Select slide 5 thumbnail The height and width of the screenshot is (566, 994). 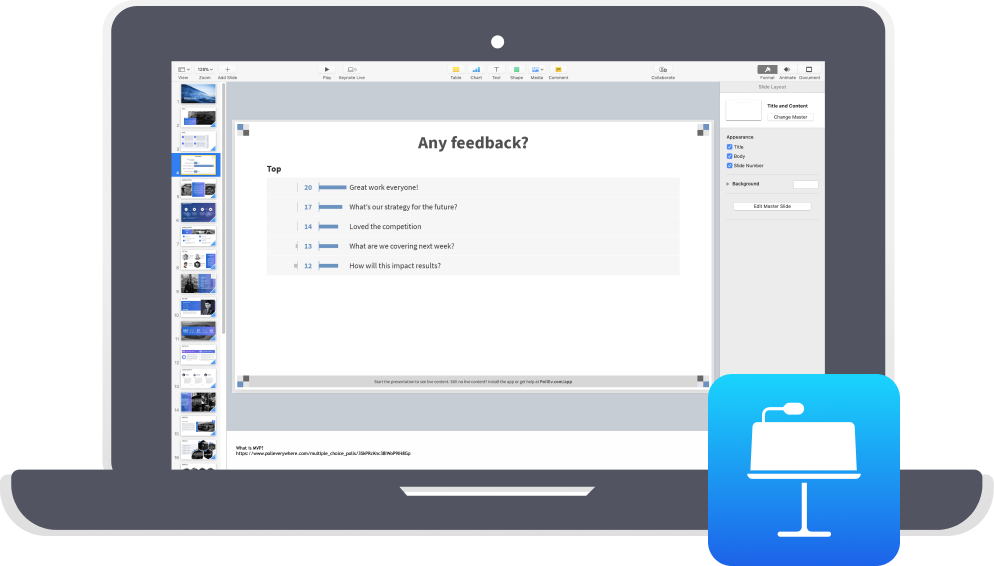198,188
